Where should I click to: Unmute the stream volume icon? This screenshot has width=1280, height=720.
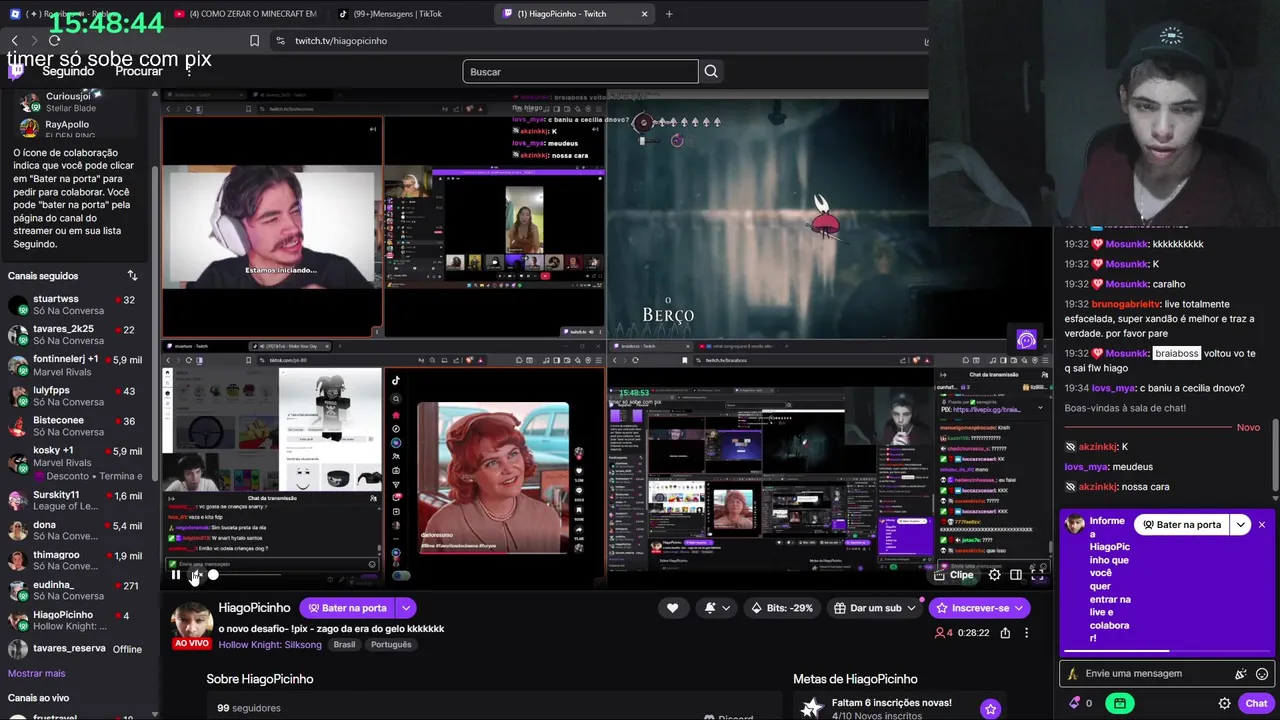point(195,575)
